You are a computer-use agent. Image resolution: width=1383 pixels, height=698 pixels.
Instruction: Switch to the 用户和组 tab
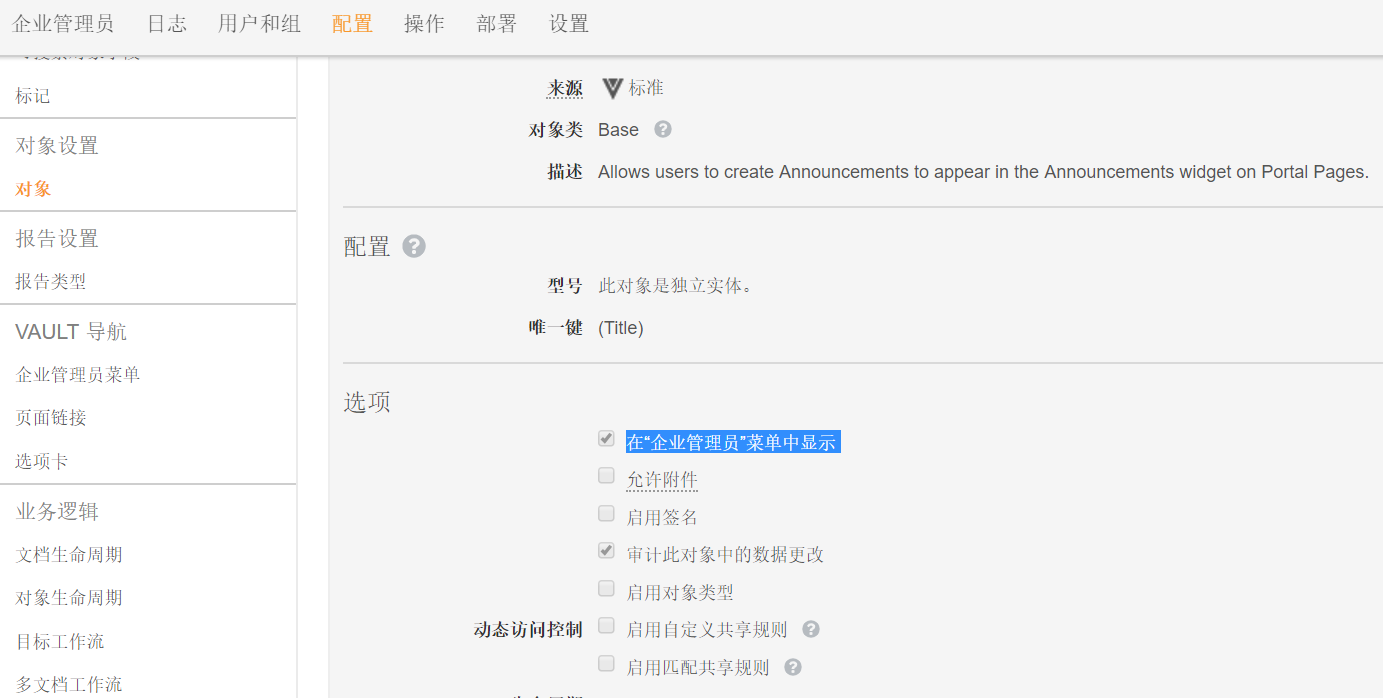[259, 24]
